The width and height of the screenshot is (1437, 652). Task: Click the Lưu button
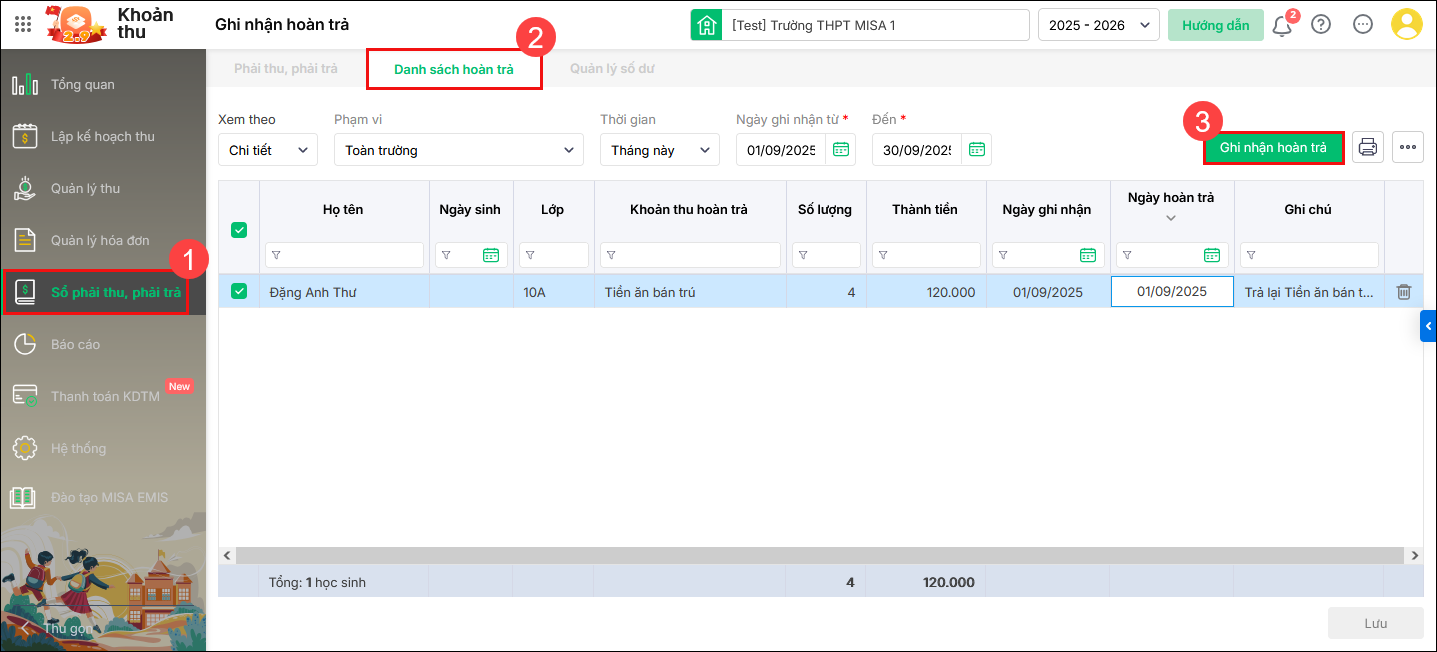click(1375, 623)
